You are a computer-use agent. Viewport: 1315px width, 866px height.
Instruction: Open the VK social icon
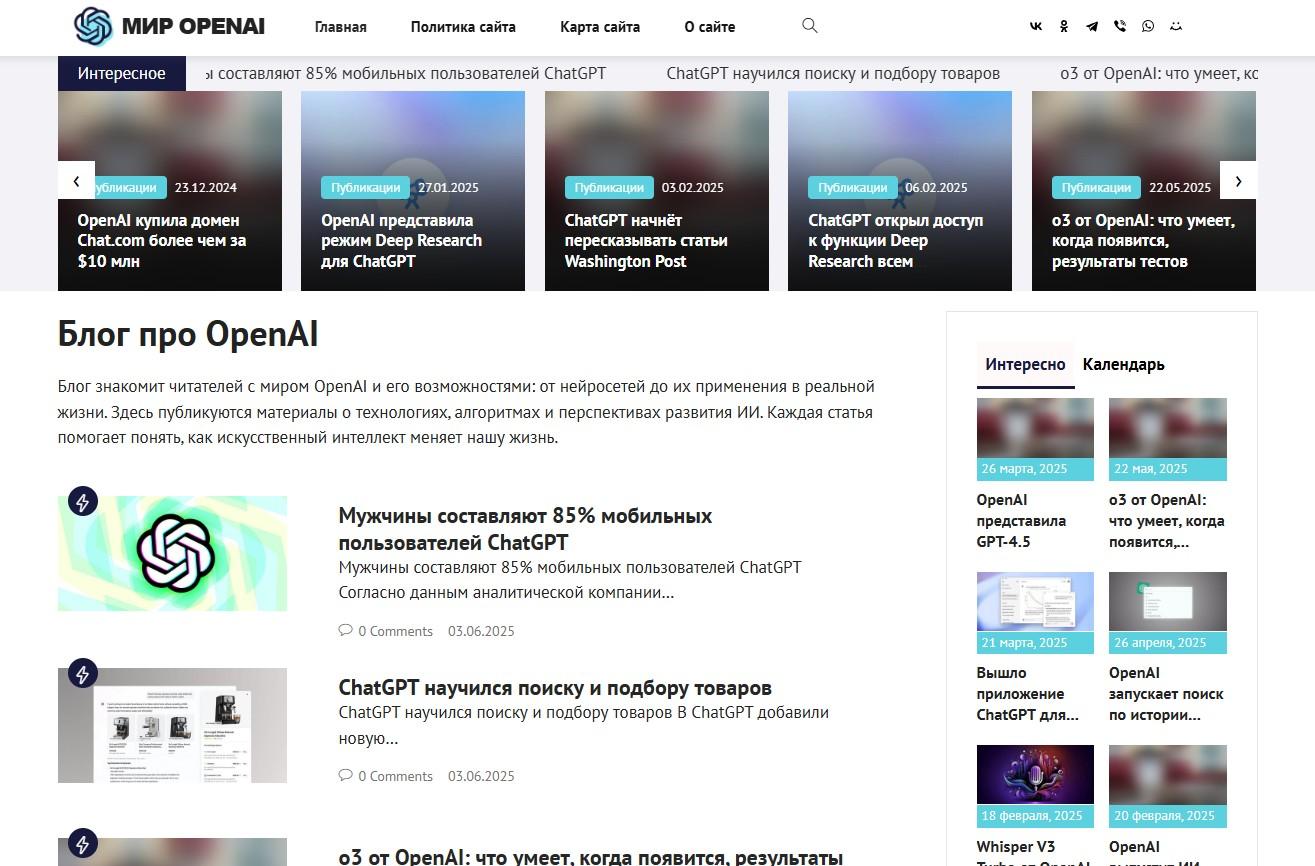coord(1036,27)
